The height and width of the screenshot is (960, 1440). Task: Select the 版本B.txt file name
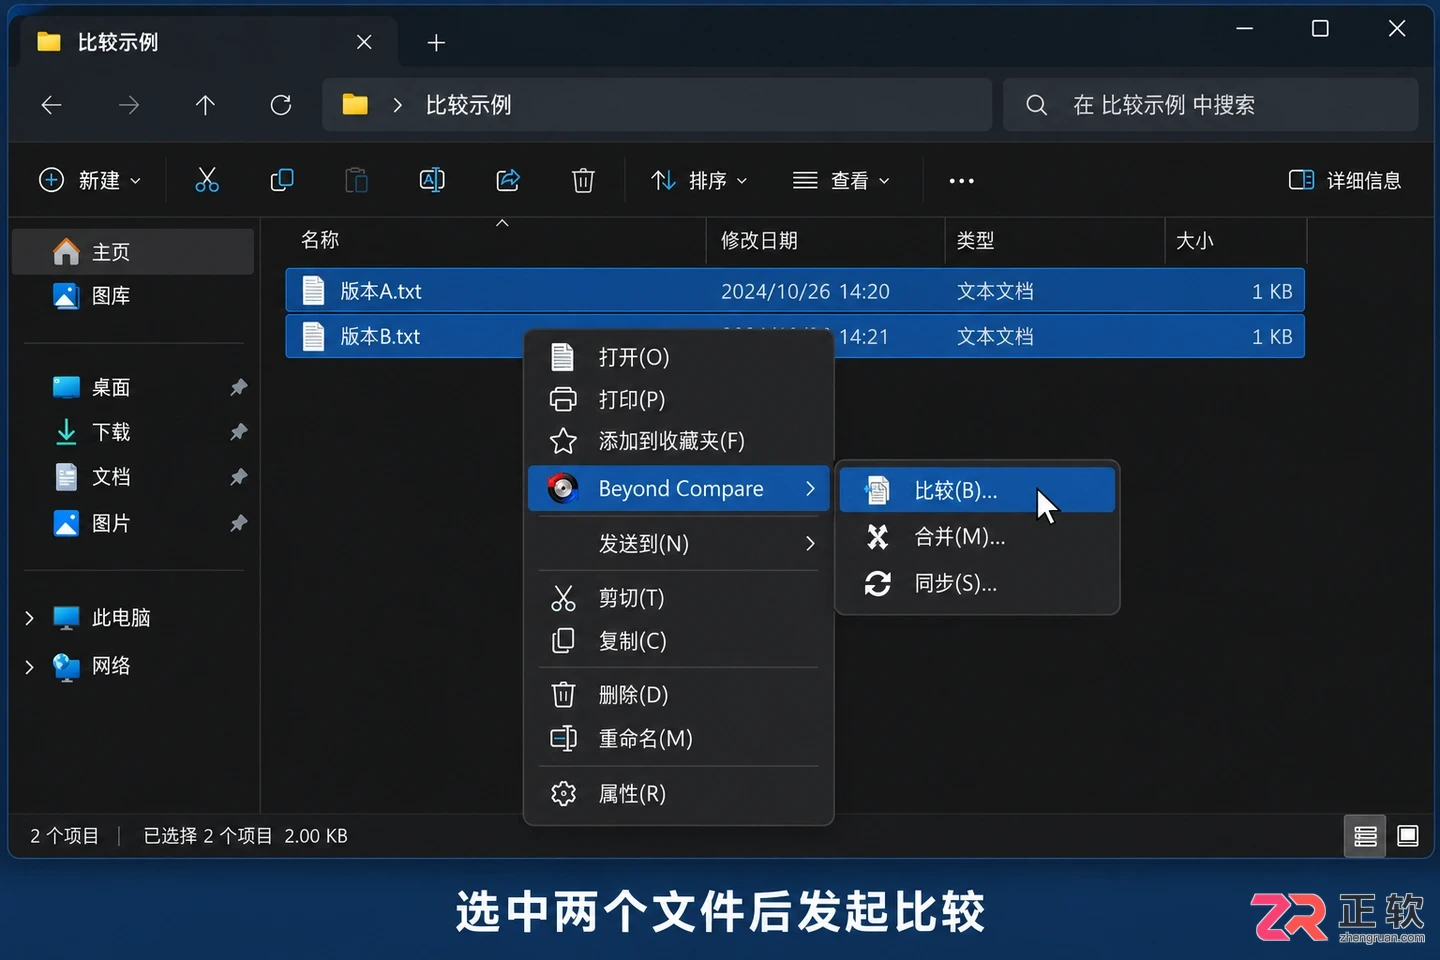[x=380, y=337]
